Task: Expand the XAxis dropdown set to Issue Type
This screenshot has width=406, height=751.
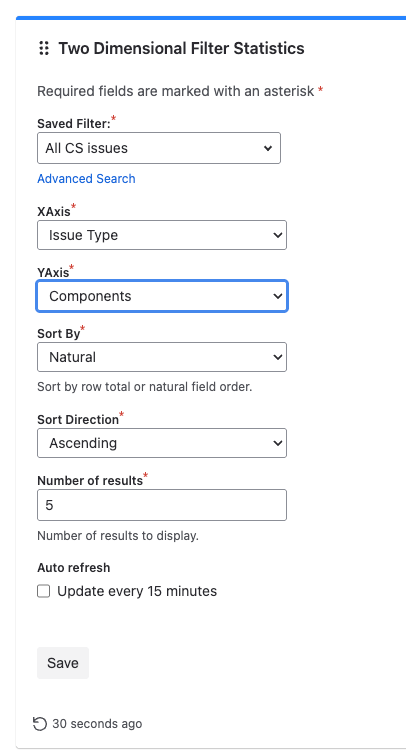Action: click(162, 235)
